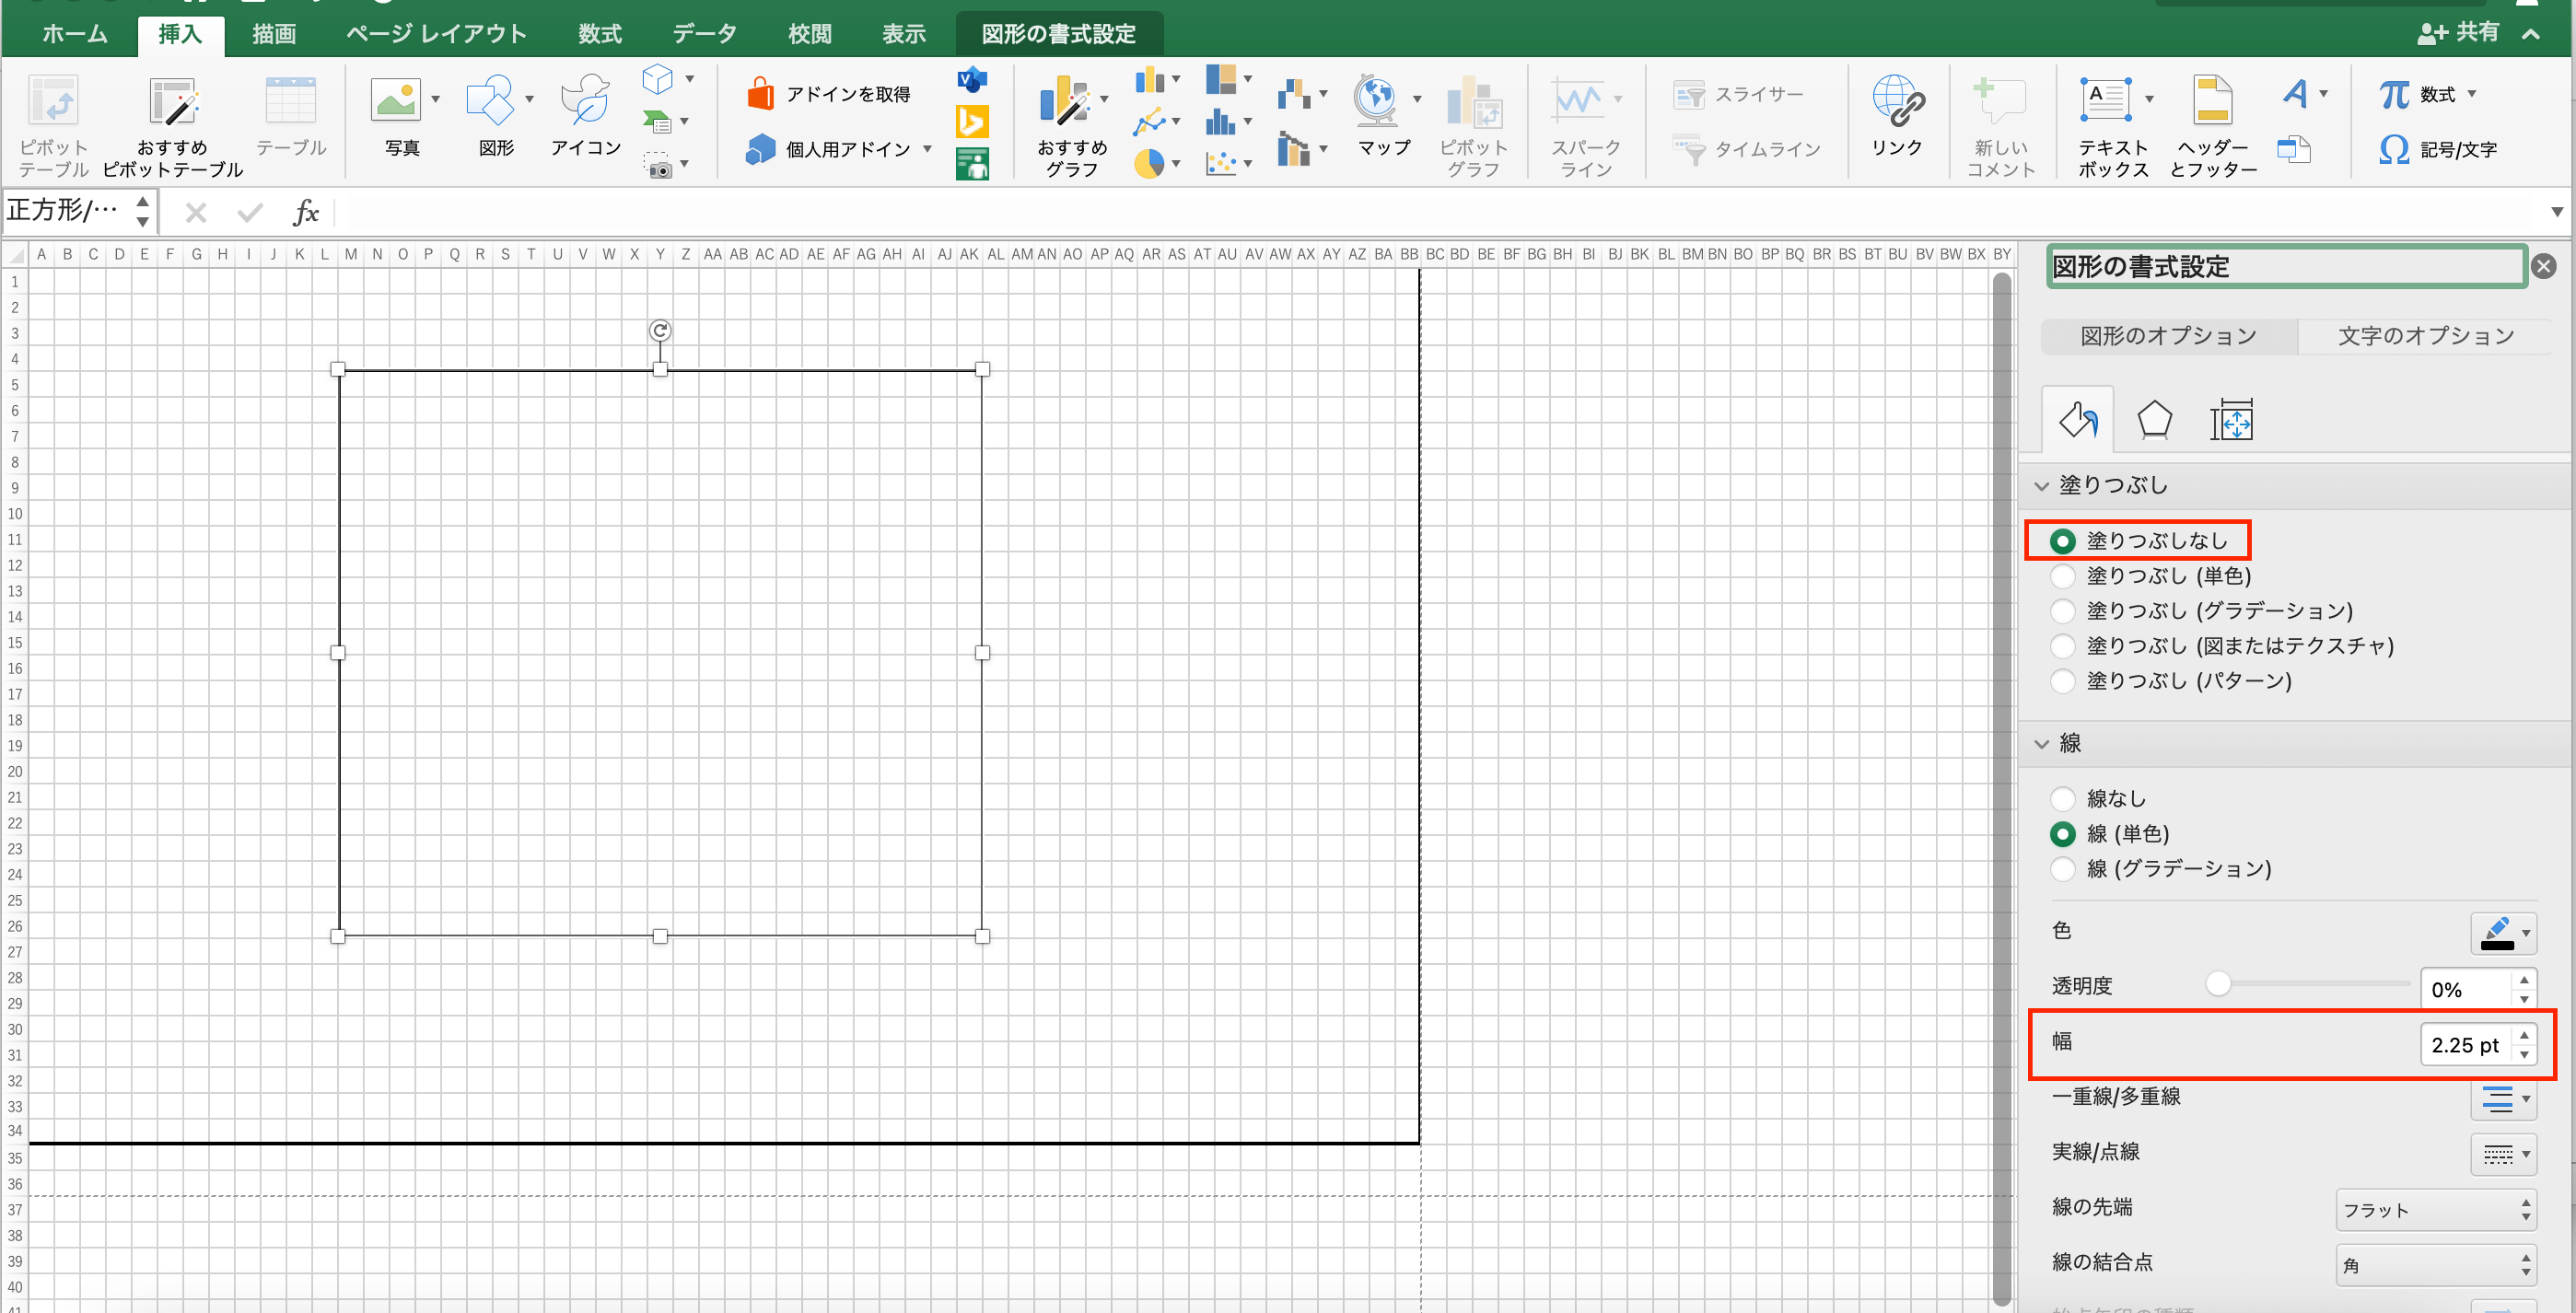Open Recommended PivotTables (おすすめピボットテーブル)
This screenshot has width=2576, height=1313.
point(173,126)
